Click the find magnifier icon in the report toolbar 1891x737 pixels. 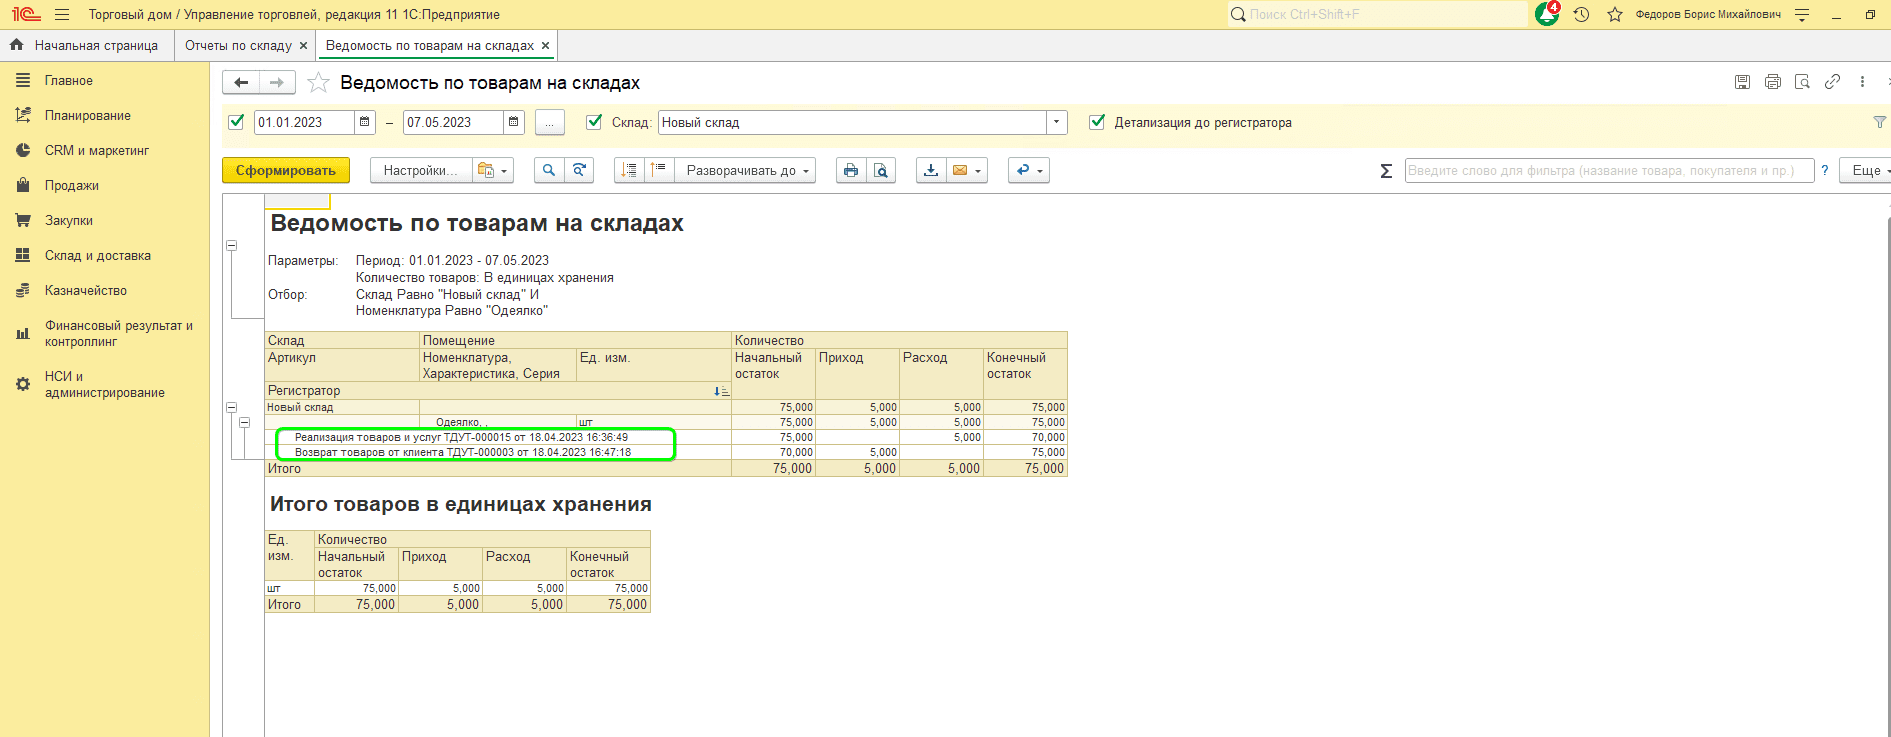pos(549,171)
